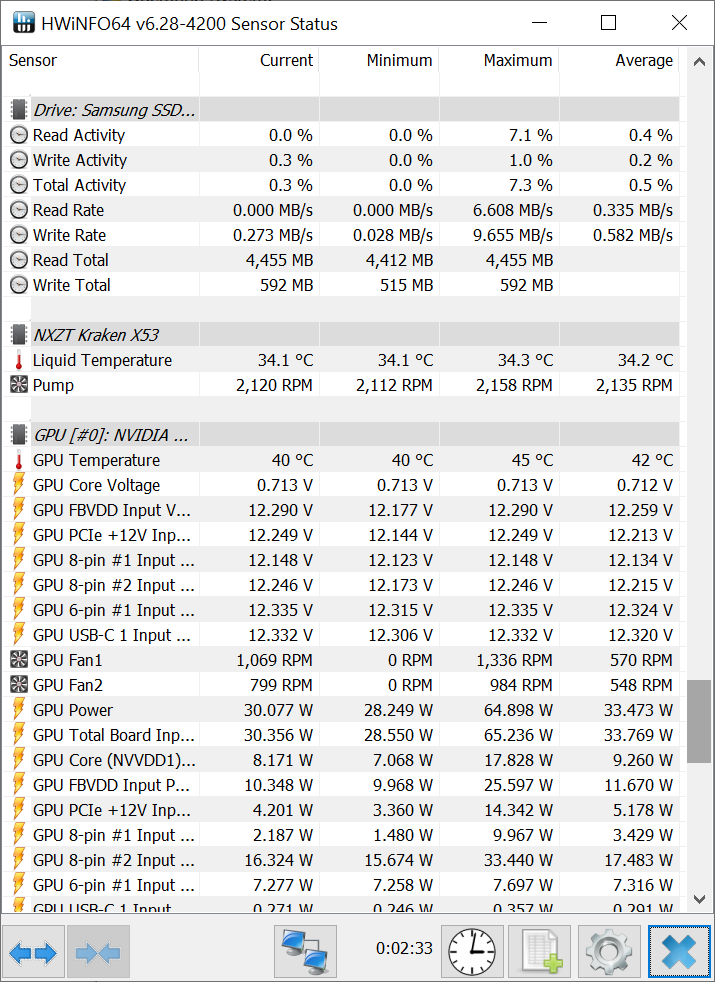Click the lightning icon for GPU Power
The width and height of the screenshot is (715, 982).
click(19, 710)
